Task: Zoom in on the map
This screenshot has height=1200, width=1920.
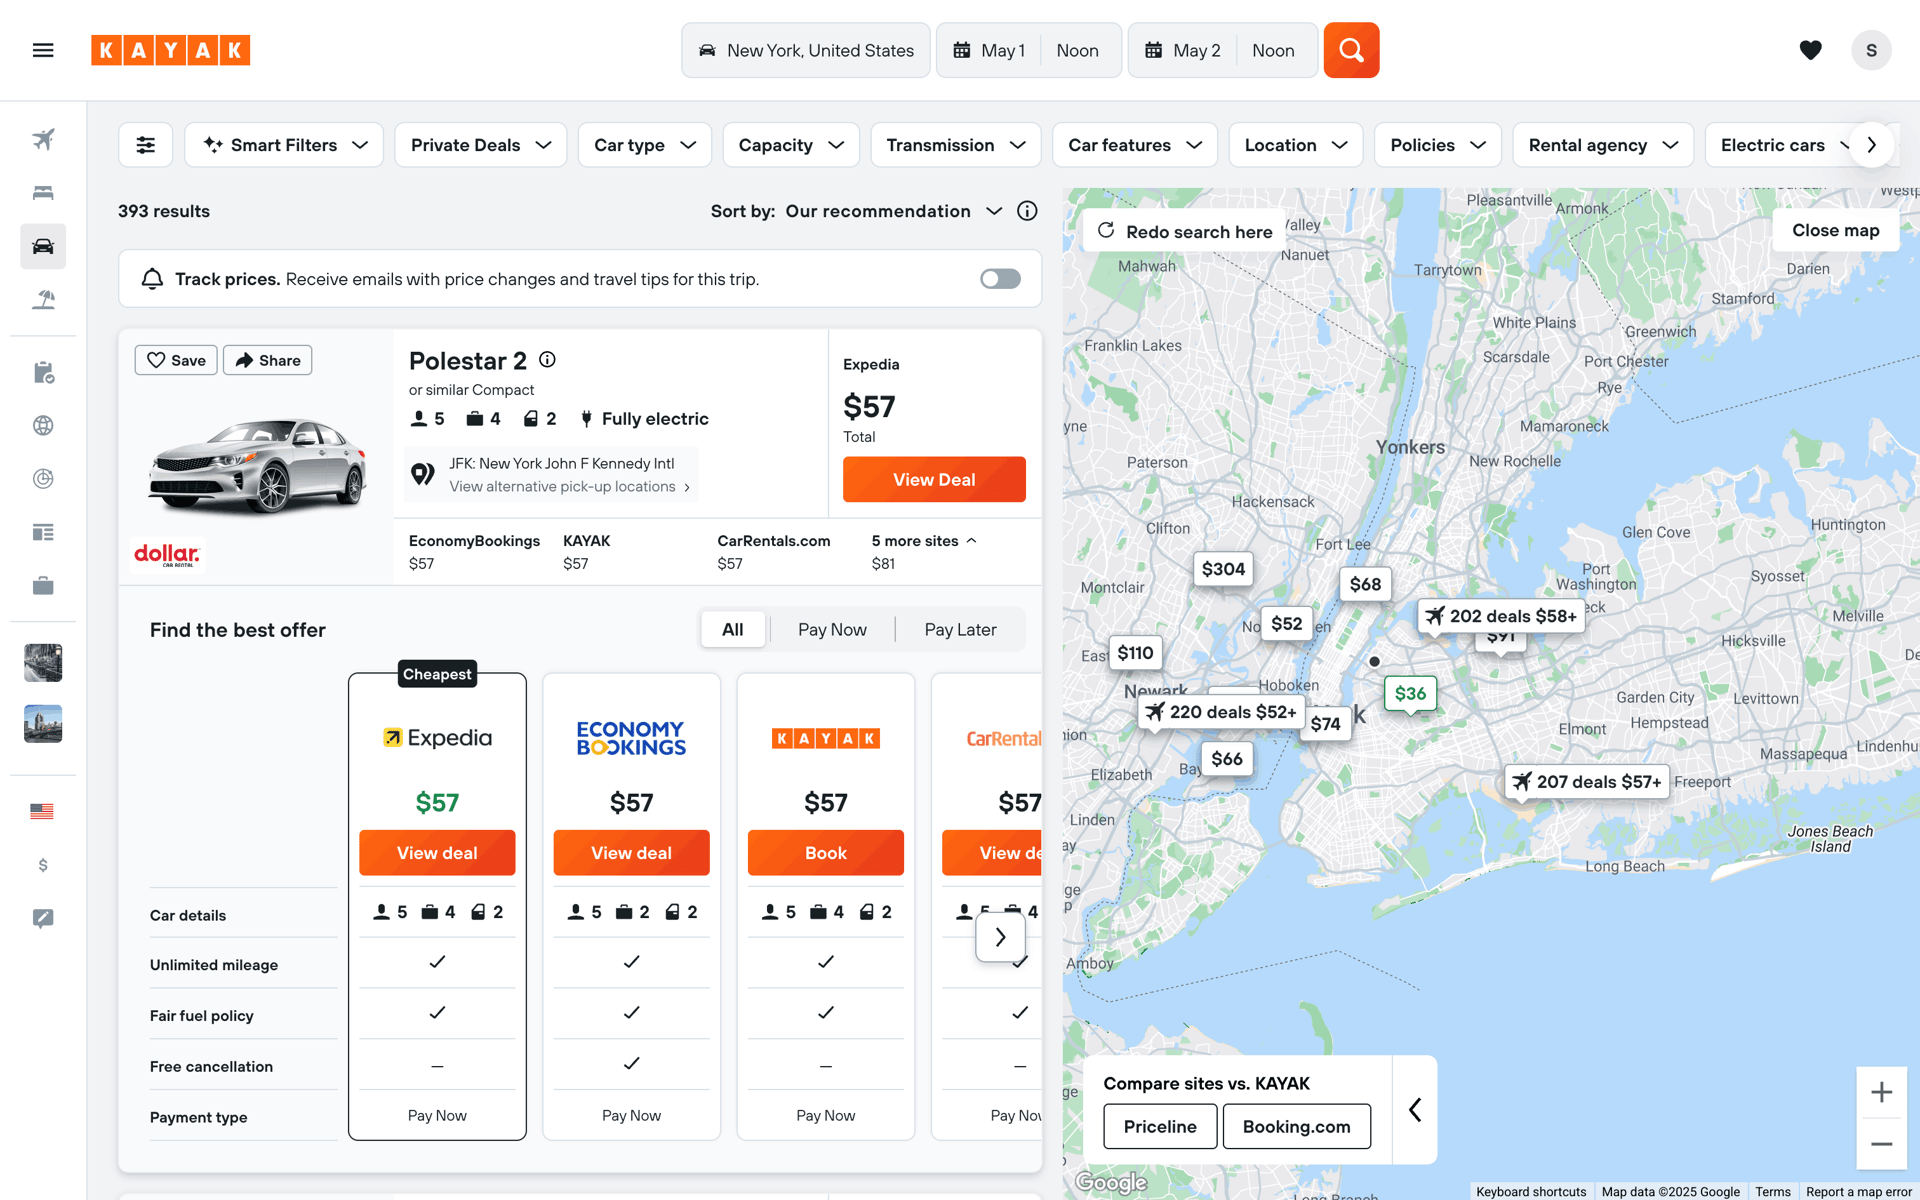Action: [1881, 1092]
